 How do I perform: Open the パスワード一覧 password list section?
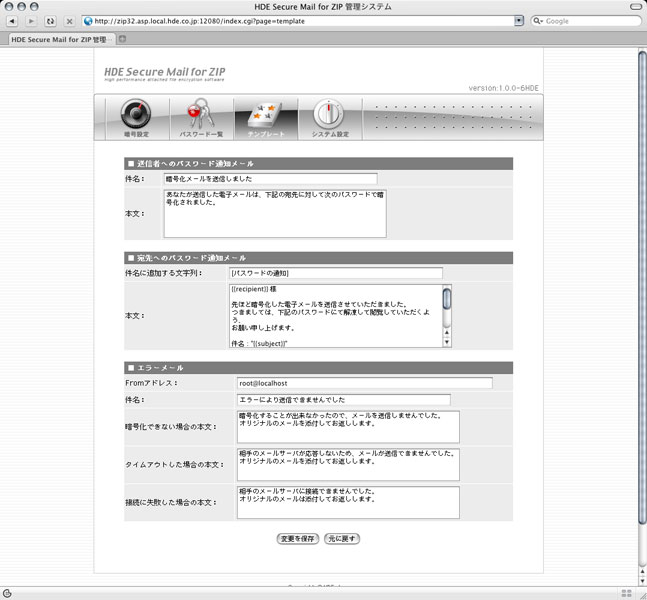tap(201, 118)
